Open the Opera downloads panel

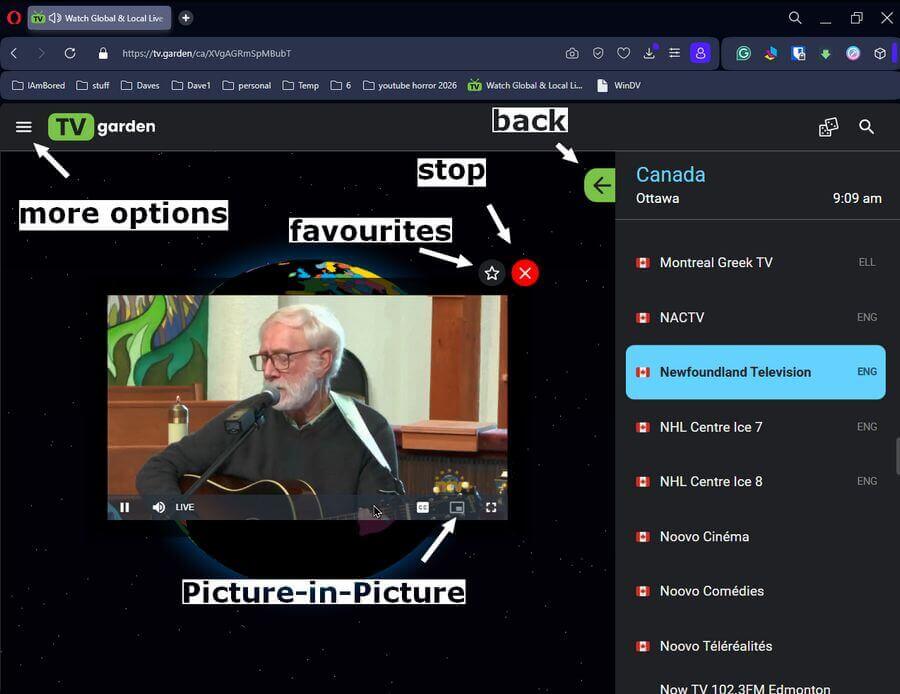pos(650,53)
